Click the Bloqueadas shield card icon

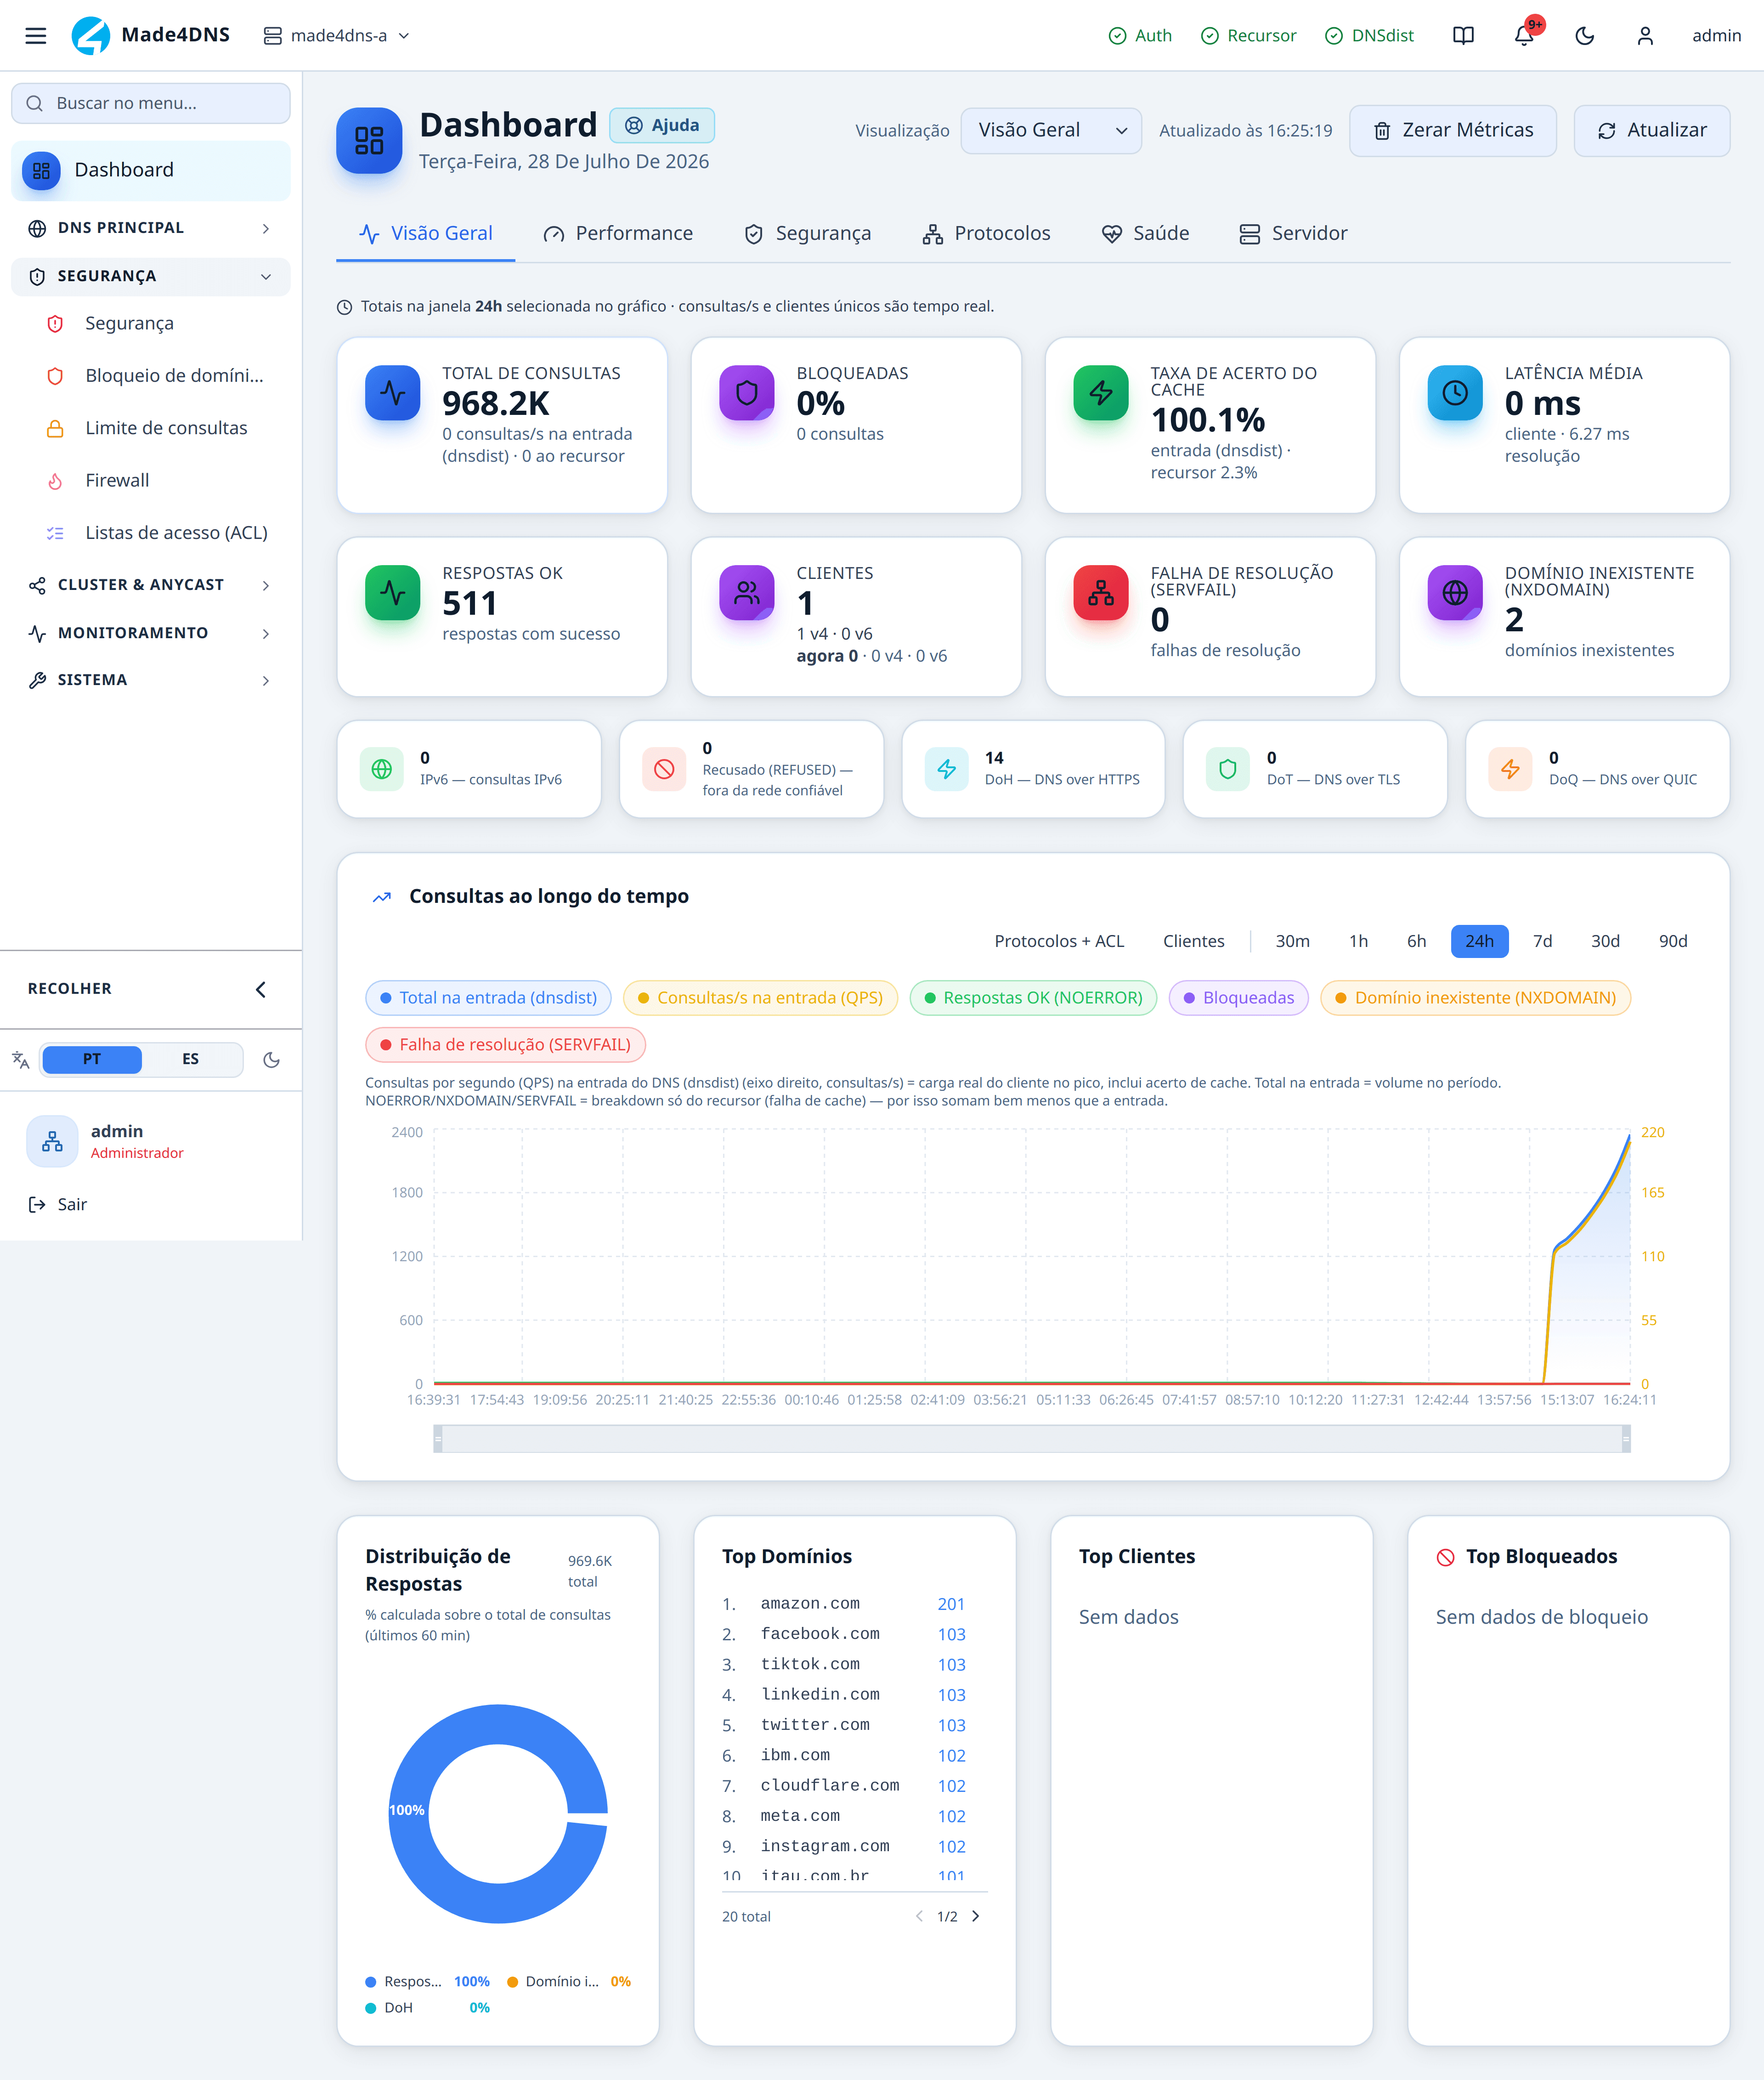click(747, 393)
